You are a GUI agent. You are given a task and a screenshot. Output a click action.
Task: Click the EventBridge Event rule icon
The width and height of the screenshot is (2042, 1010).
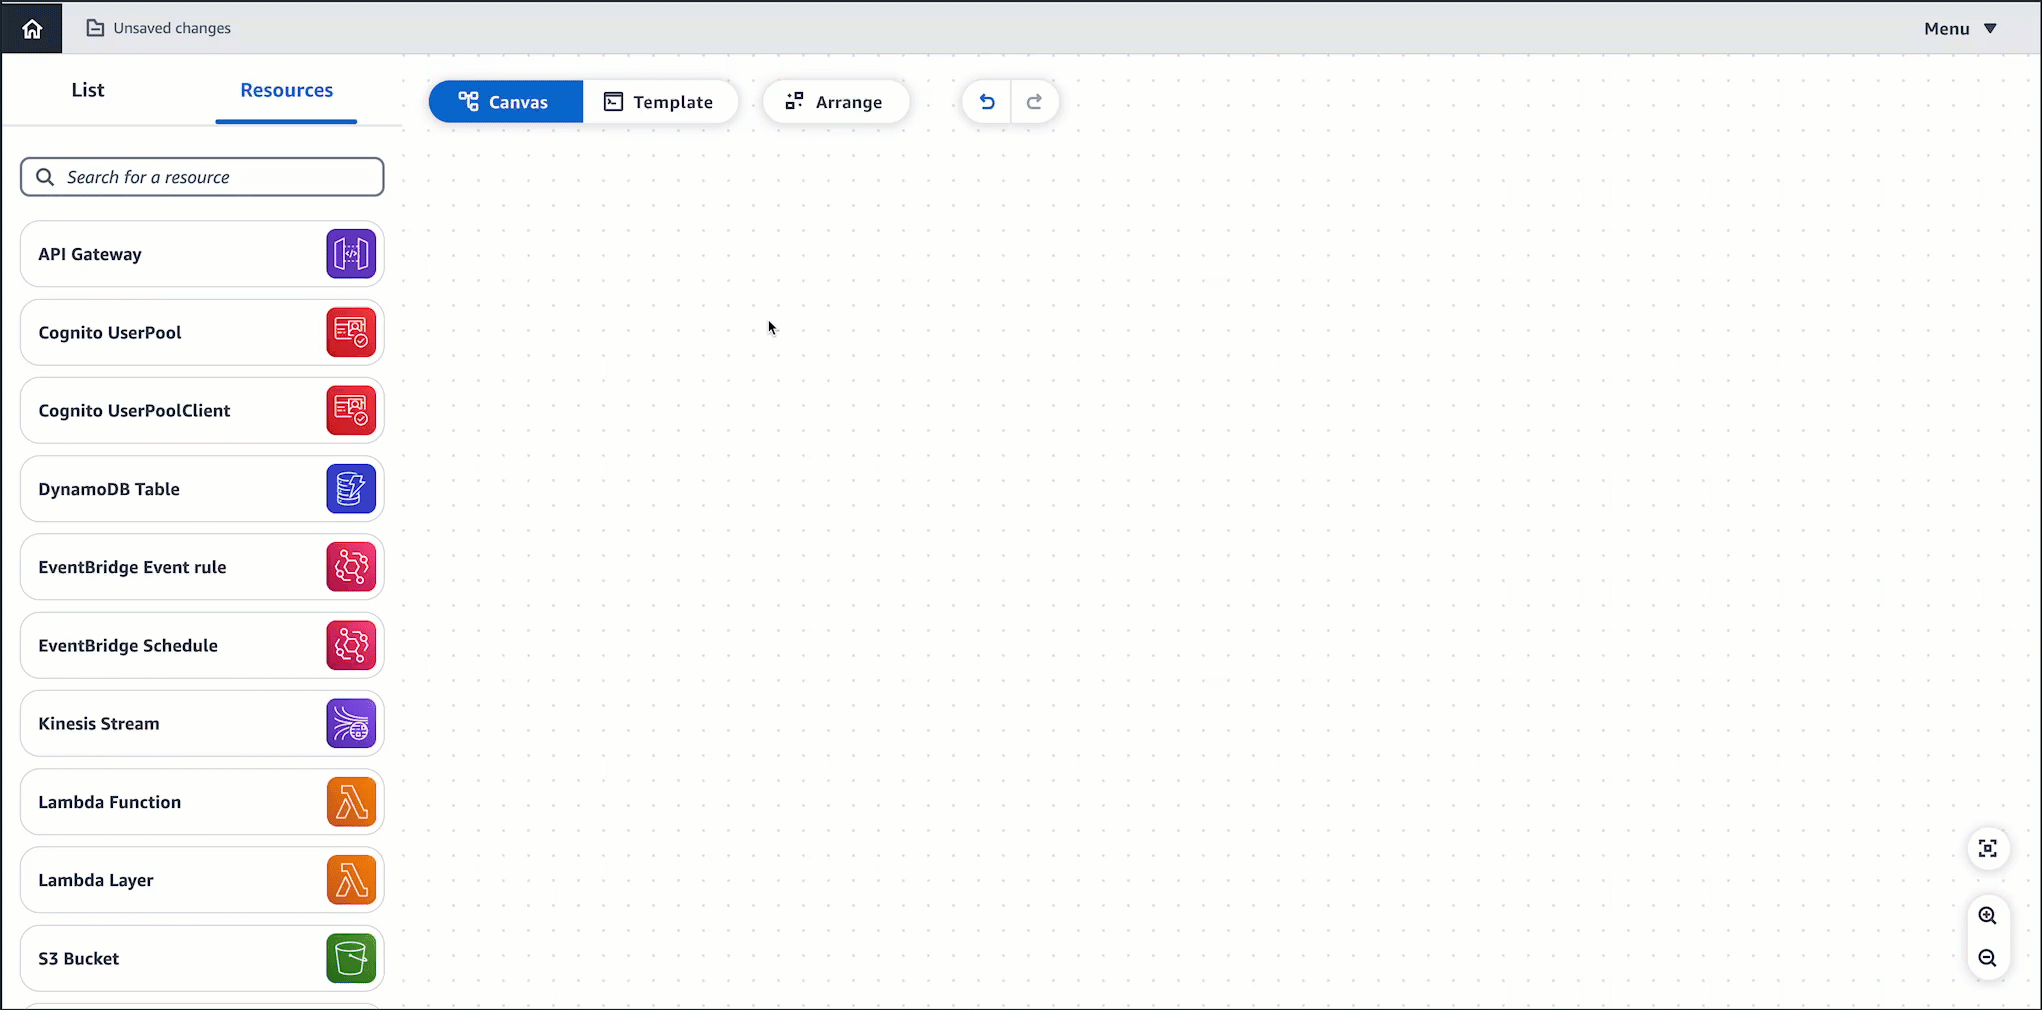coord(351,567)
